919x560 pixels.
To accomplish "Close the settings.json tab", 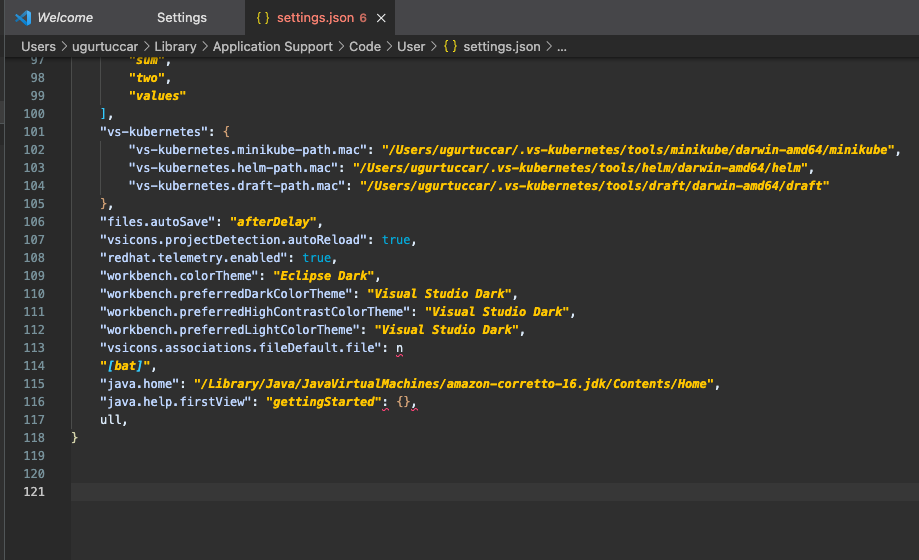I will click(381, 18).
